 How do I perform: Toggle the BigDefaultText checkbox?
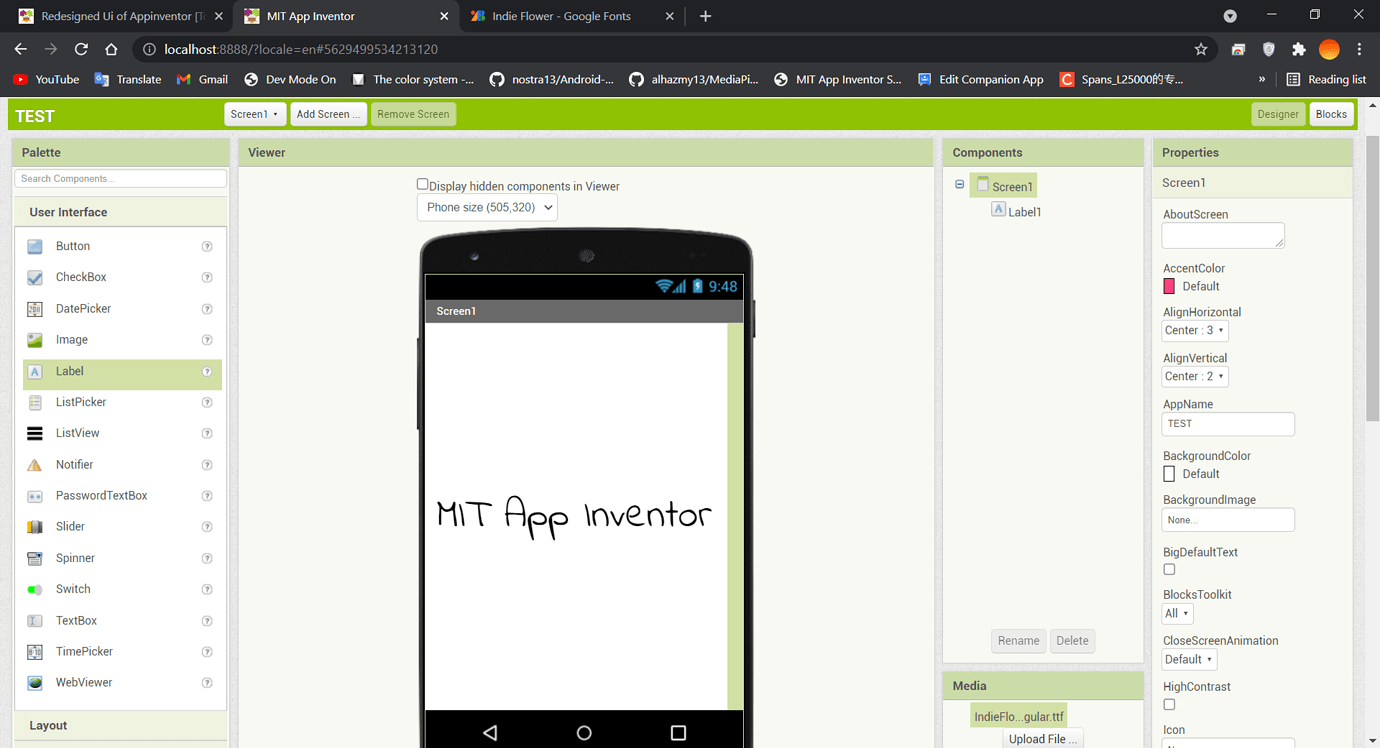pos(1169,569)
